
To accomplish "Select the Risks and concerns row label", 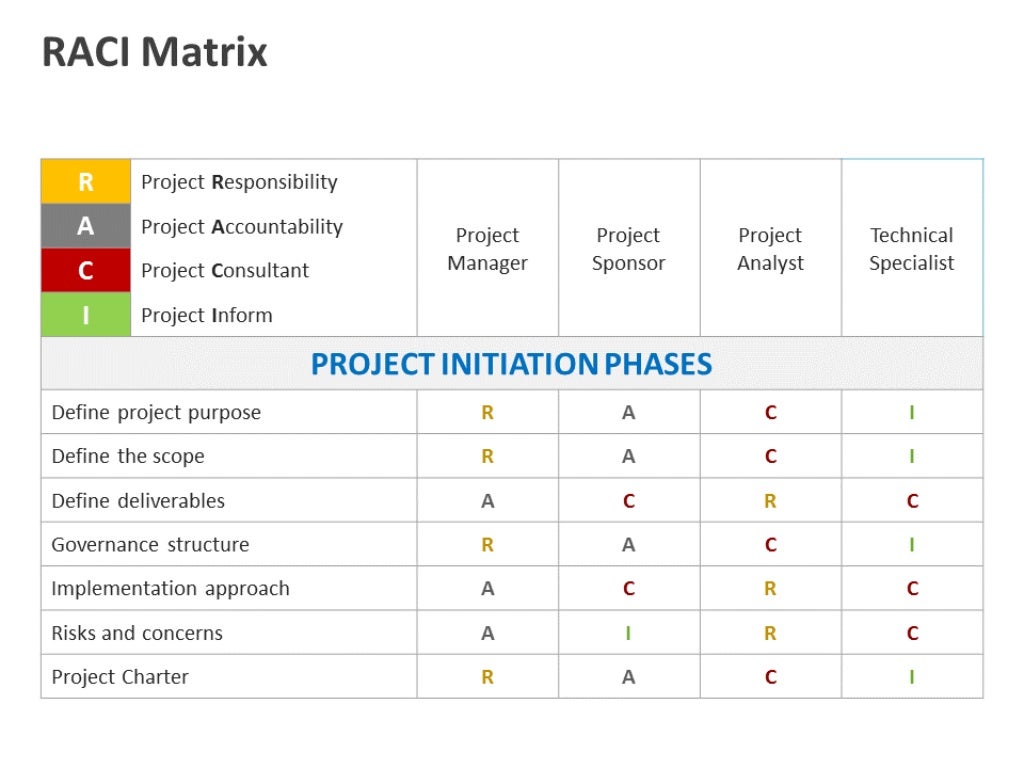I will click(x=137, y=633).
